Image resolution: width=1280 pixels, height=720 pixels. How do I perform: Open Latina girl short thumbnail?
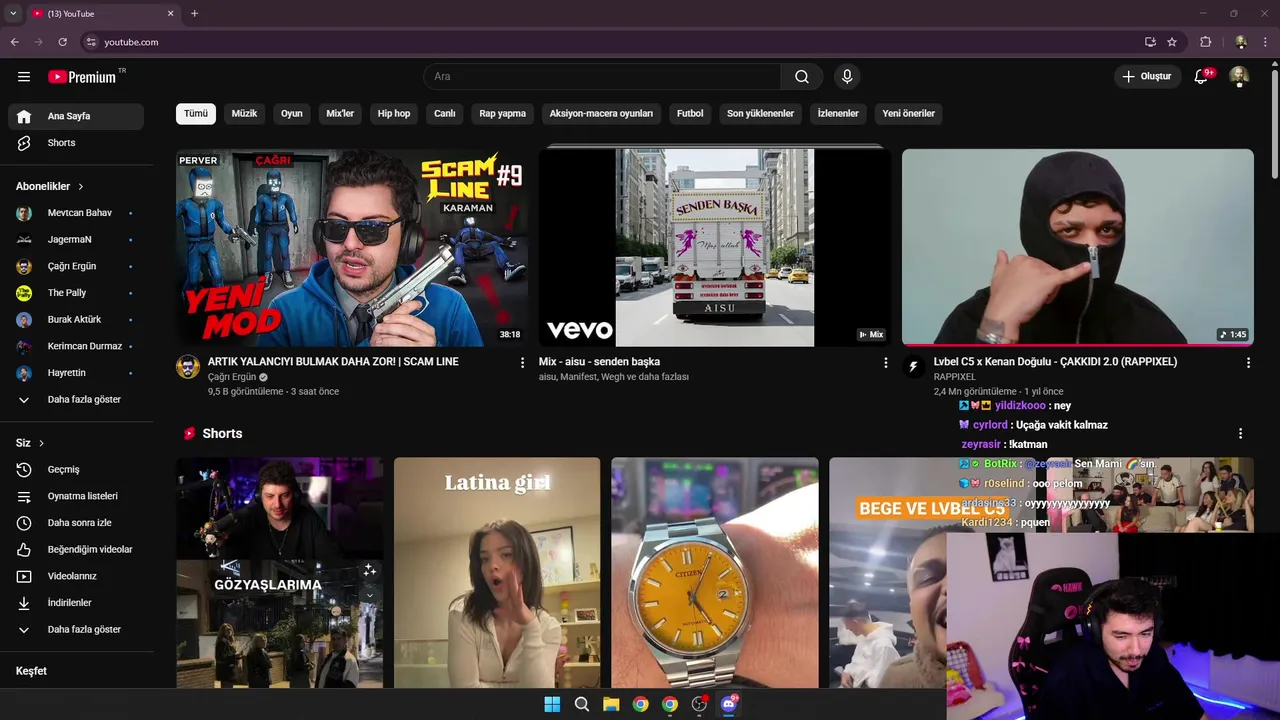point(497,573)
